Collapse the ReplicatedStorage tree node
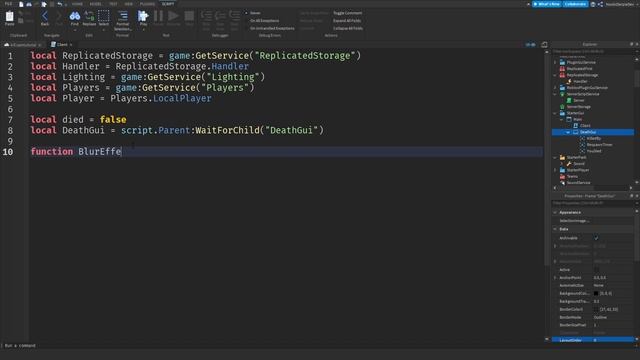Screen dimensions: 640x360 555,75
